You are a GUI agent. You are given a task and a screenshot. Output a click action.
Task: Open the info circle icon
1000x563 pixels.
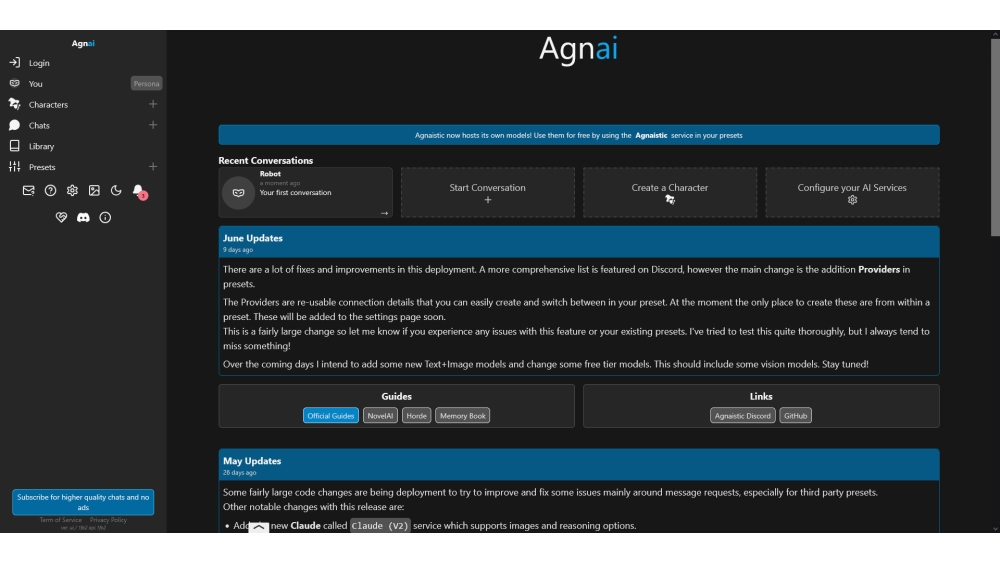pos(105,217)
